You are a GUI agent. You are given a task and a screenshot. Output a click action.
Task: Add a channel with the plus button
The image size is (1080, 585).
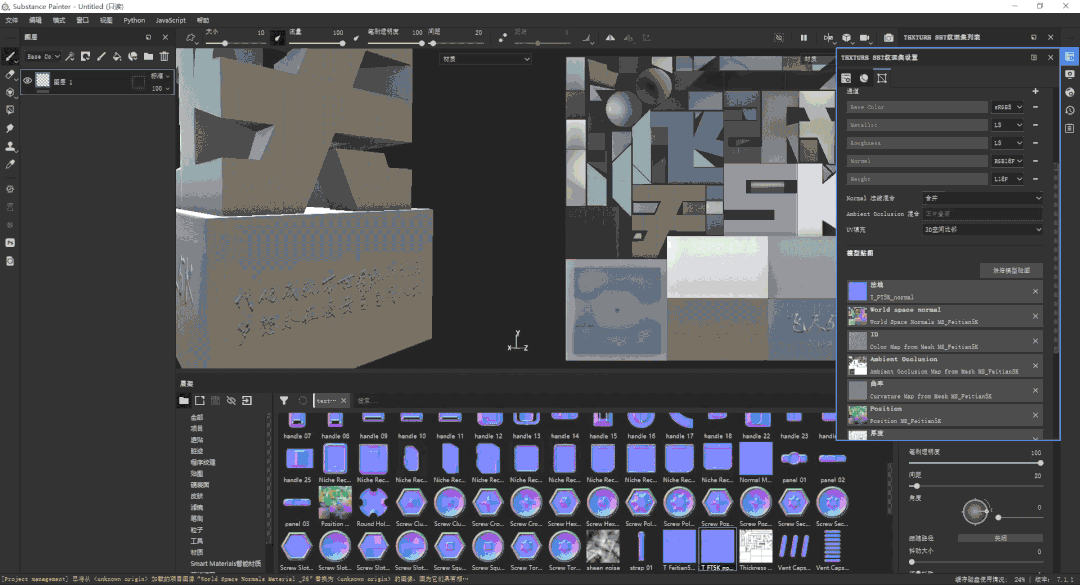coord(1035,91)
